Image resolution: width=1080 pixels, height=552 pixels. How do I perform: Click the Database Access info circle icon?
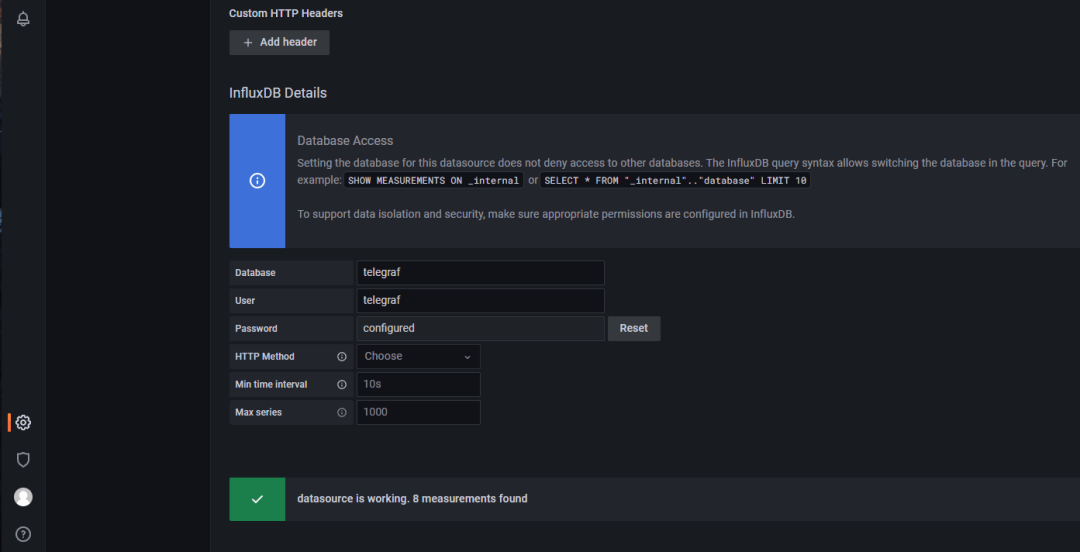tap(257, 181)
